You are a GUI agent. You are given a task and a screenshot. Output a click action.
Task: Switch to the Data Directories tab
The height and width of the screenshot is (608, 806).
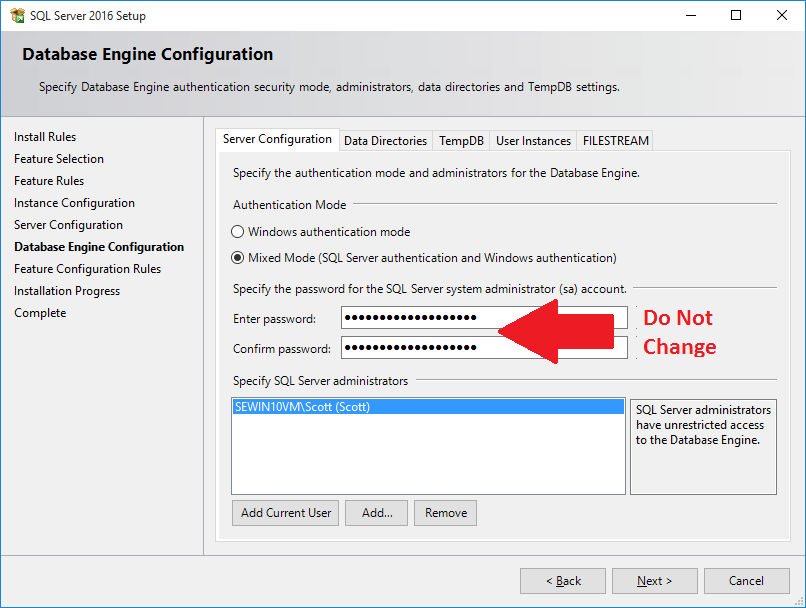click(385, 140)
